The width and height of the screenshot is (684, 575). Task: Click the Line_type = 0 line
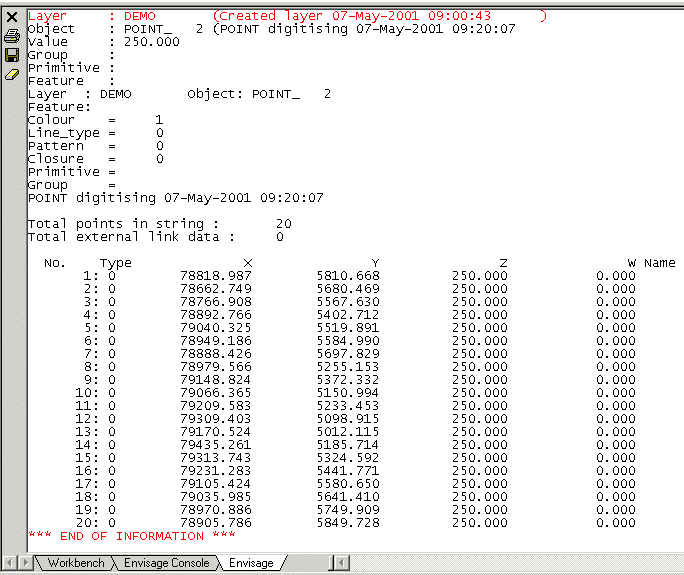tap(96, 133)
